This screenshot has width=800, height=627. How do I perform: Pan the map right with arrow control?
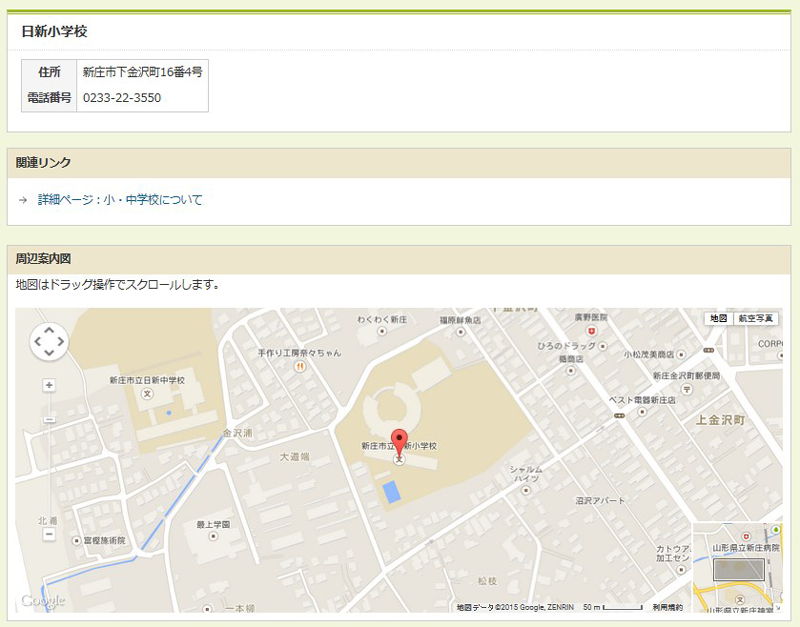[60, 342]
